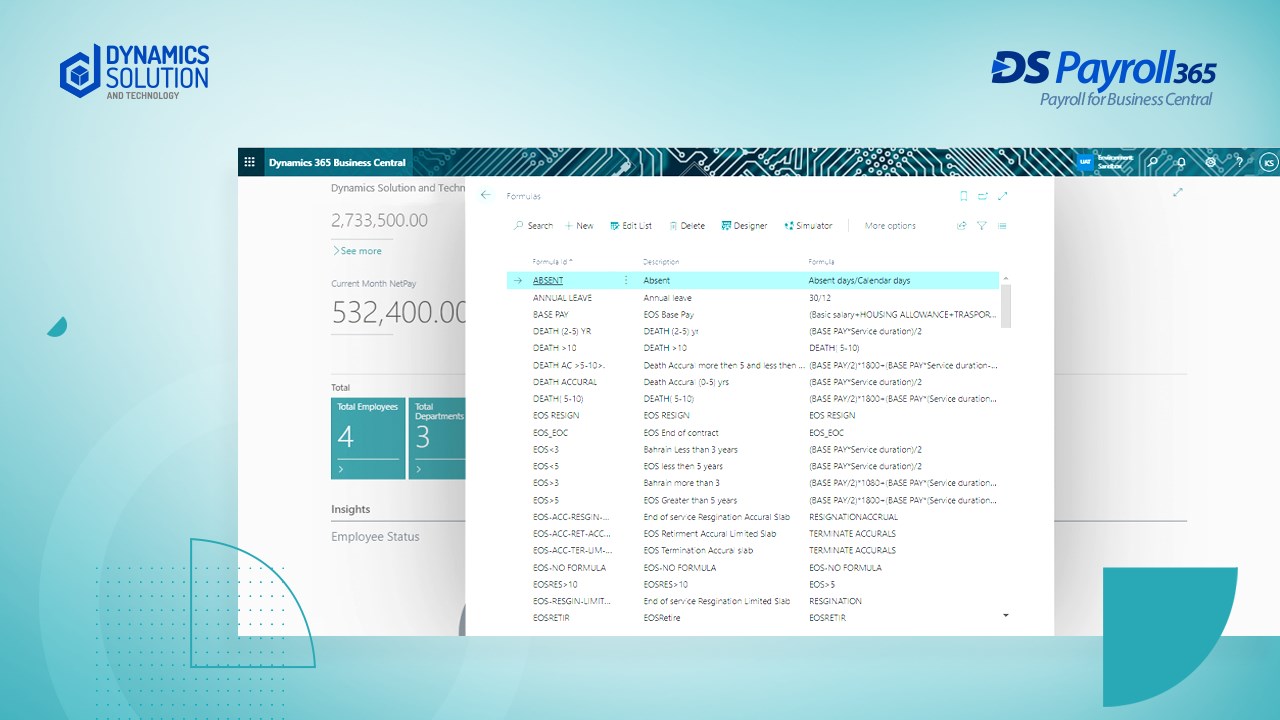Screen dimensions: 1280x720
Task: Sort by Formula column header
Action: pyautogui.click(x=821, y=262)
